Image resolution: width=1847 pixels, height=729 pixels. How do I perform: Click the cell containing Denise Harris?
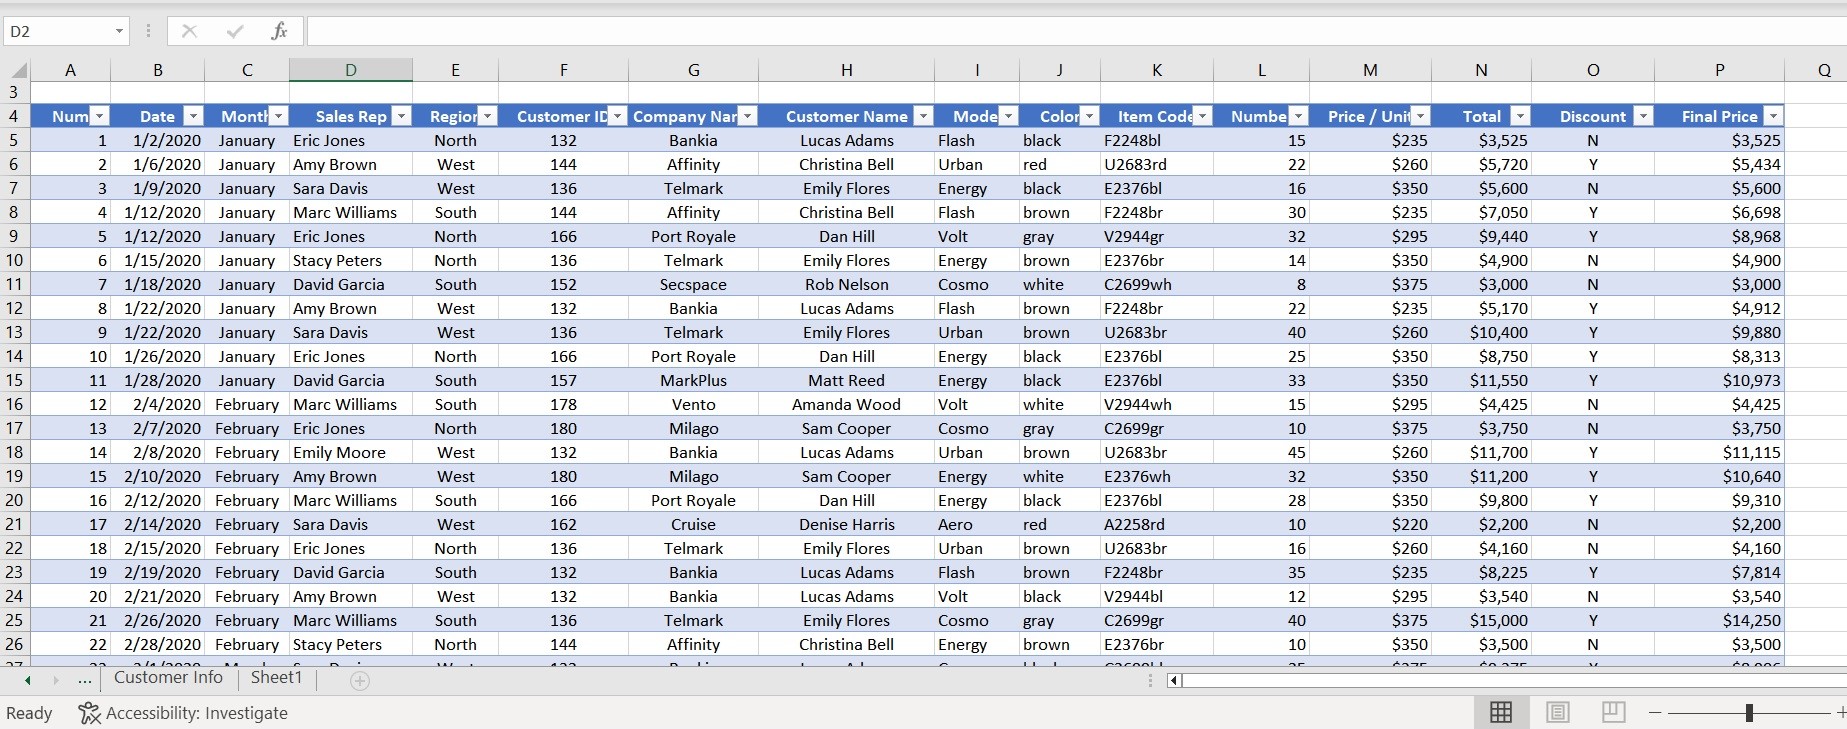pos(847,524)
